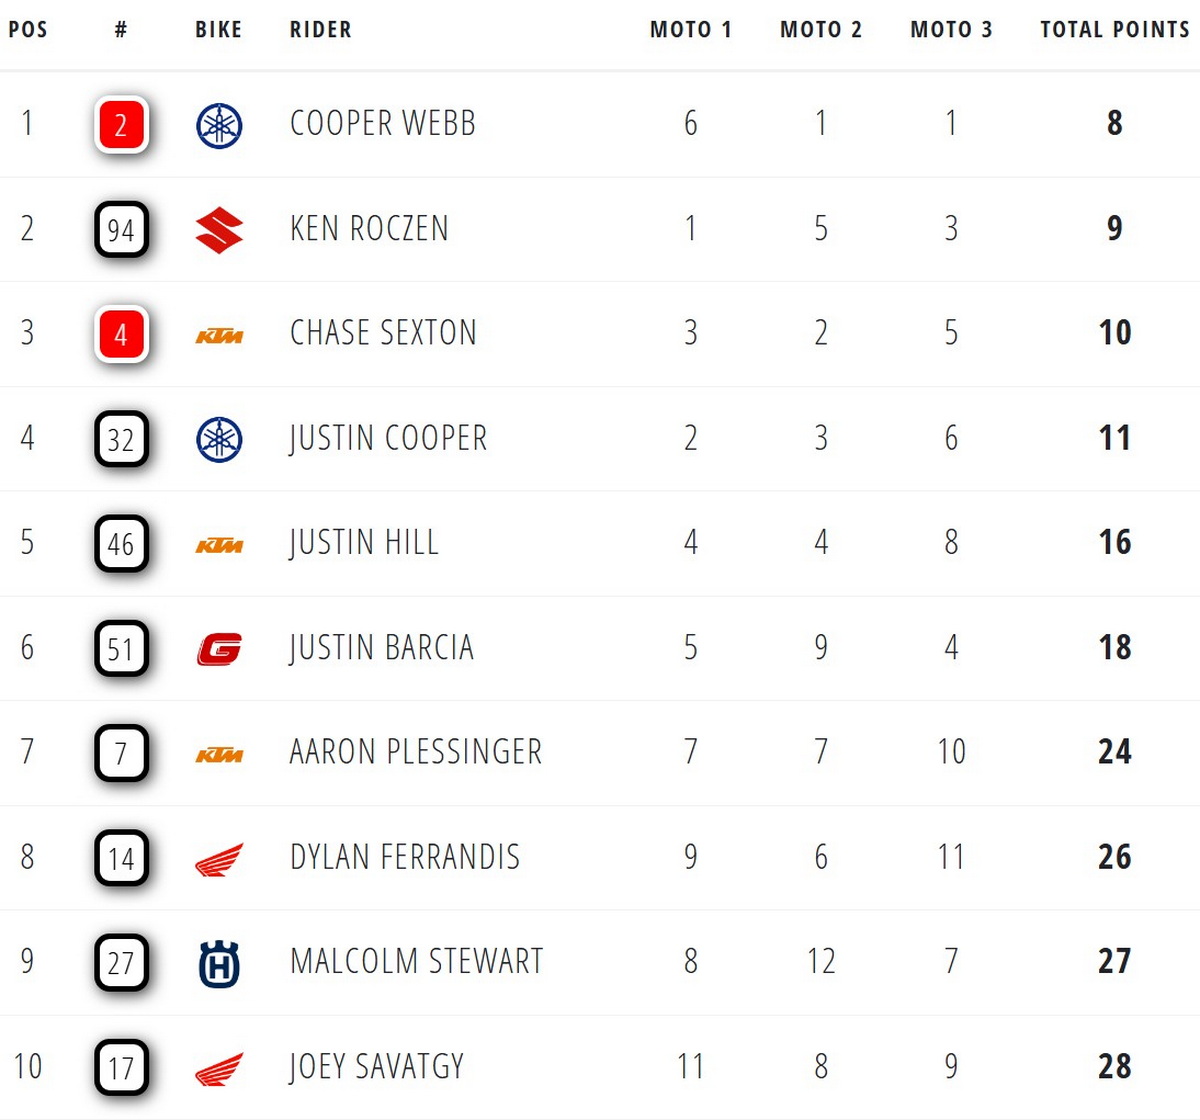Viewport: 1200px width, 1120px height.
Task: Click Cooper Webb's Yamaha logo
Action: pyautogui.click(x=219, y=125)
